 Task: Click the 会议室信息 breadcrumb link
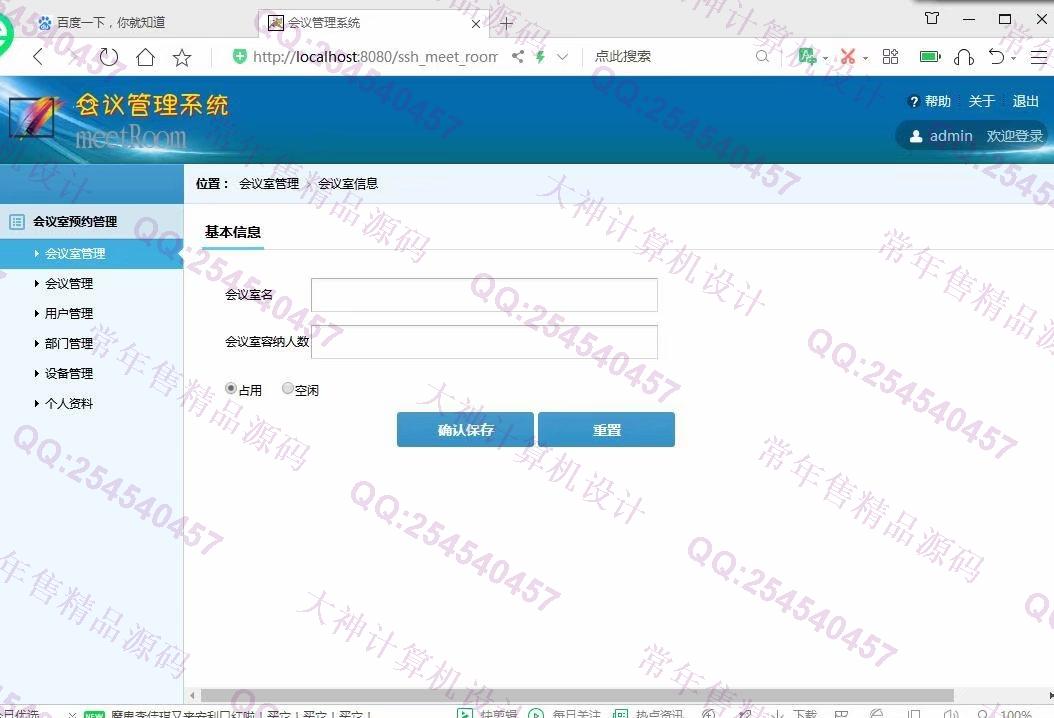348,184
